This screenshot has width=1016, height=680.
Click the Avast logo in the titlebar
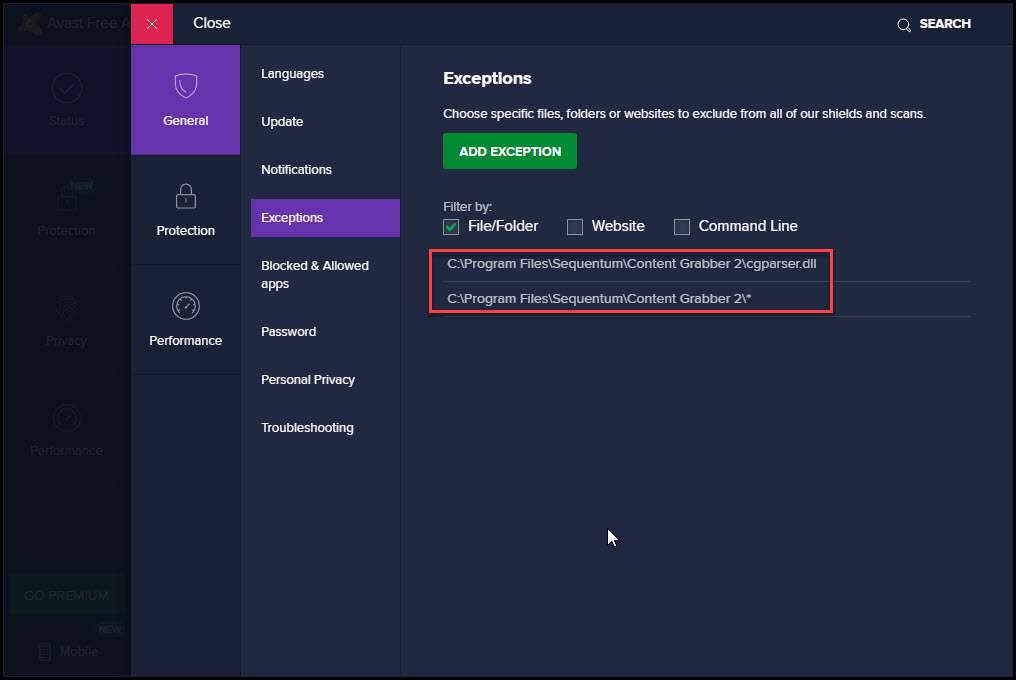(28, 22)
